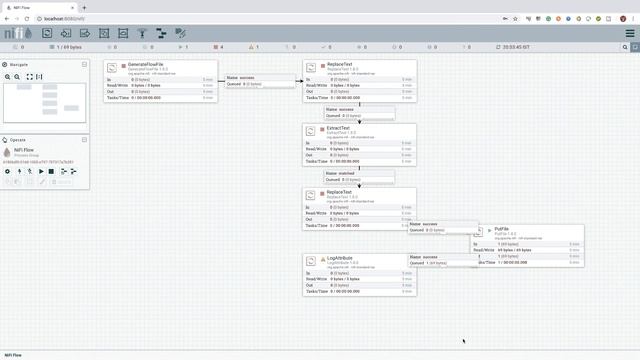Image resolution: width=640 pixels, height=360 pixels.
Task: Open the browser profile avatar
Action: tap(623, 19)
